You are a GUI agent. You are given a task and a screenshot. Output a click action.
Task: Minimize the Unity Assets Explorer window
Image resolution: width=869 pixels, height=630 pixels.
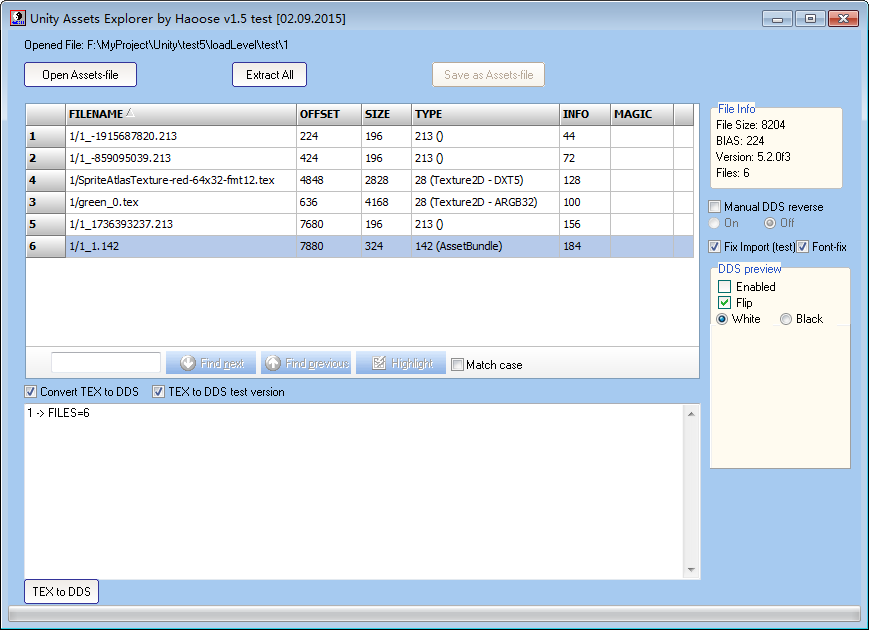(x=777, y=19)
